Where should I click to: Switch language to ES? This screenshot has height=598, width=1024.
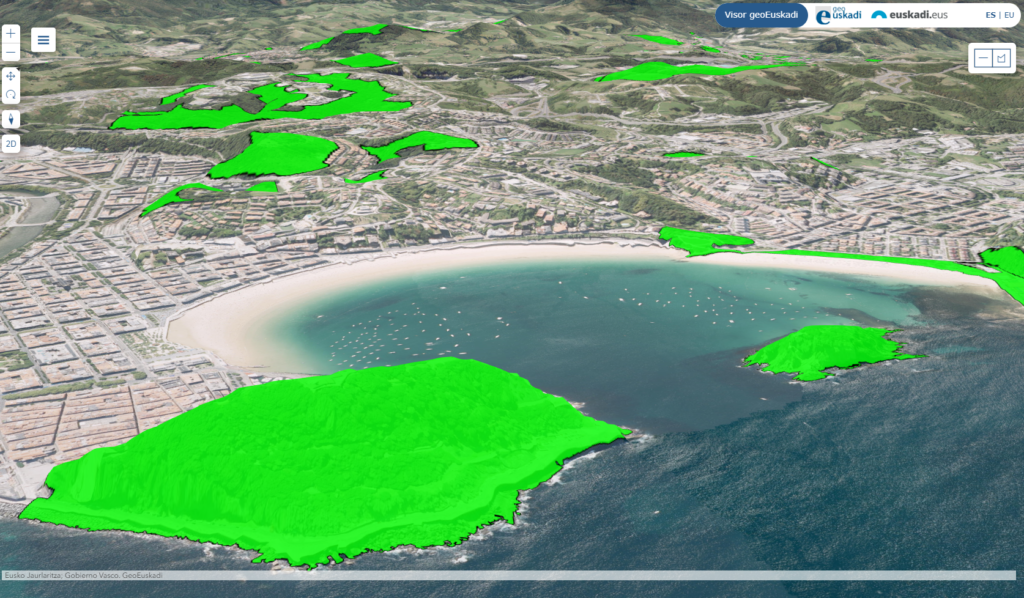pos(990,15)
